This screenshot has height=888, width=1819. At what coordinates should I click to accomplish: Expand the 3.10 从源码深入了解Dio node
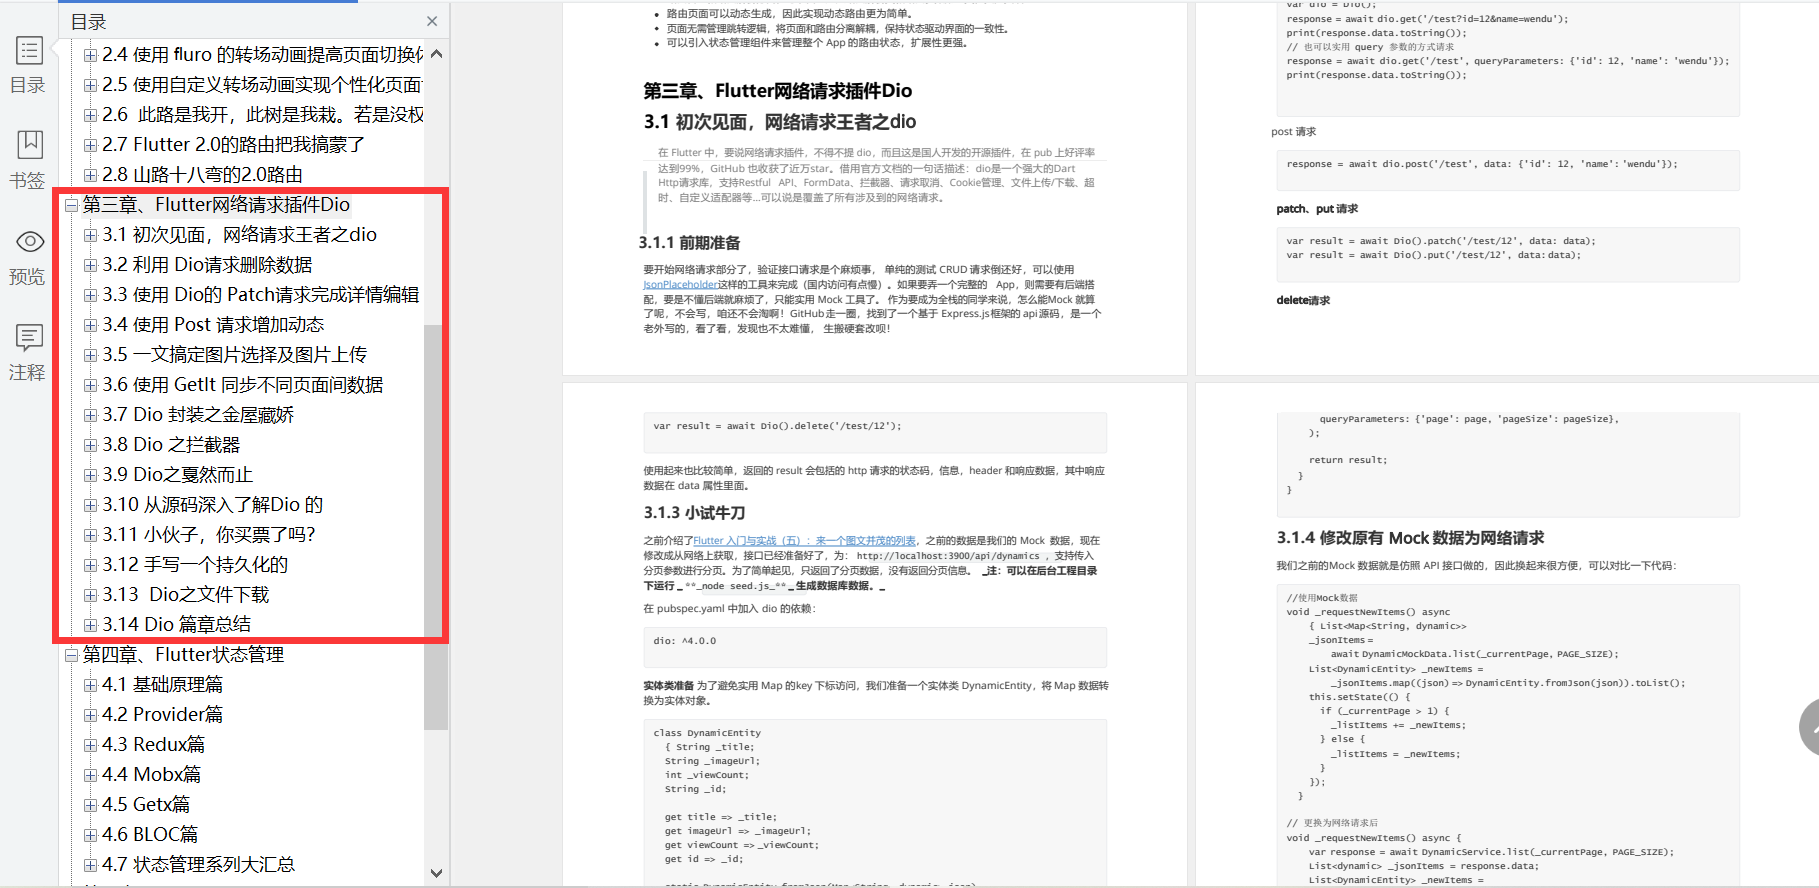91,506
